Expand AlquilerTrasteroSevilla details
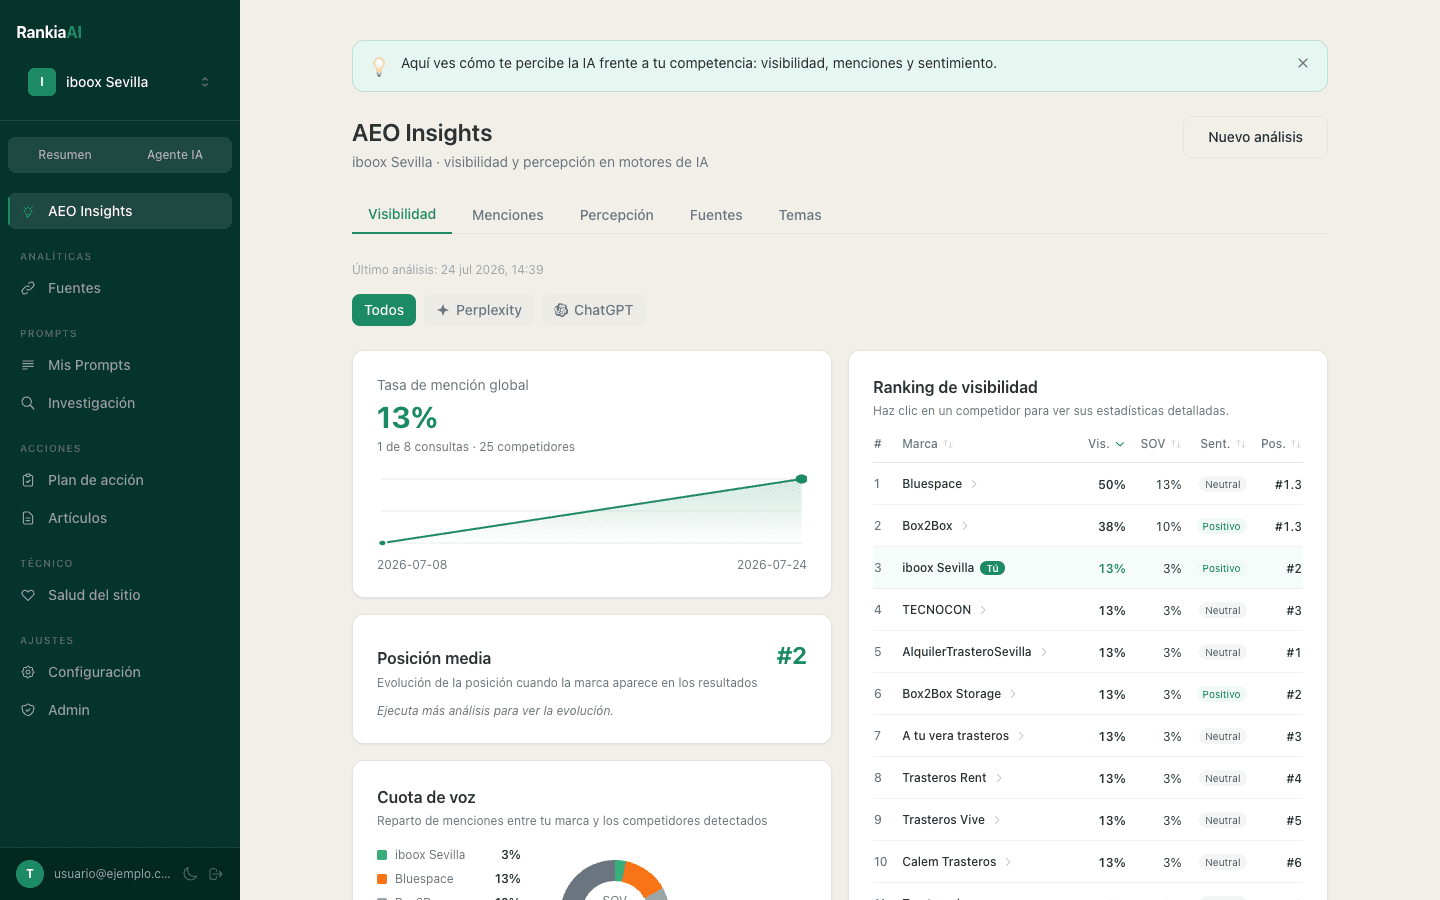Image resolution: width=1440 pixels, height=900 pixels. 1044,652
